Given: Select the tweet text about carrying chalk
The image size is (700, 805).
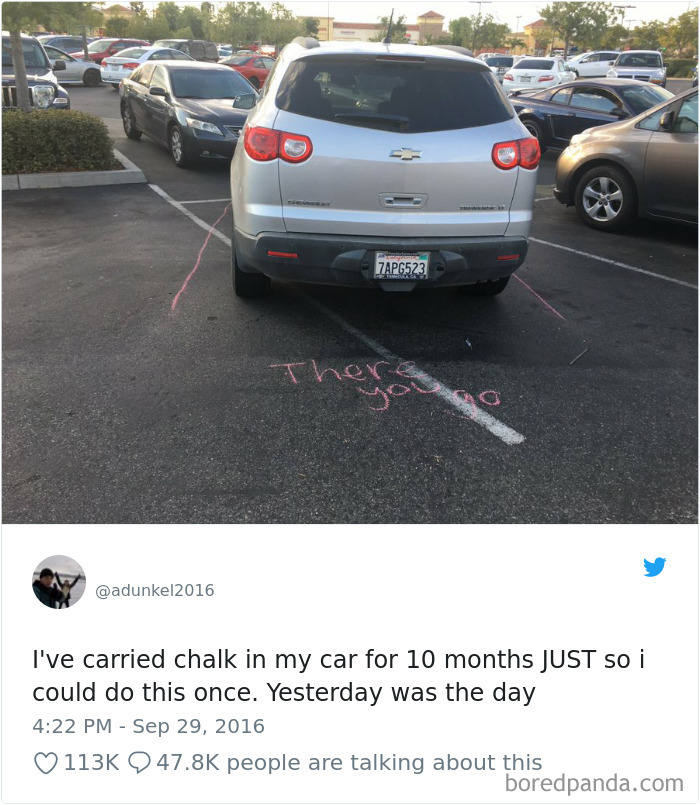Looking at the screenshot, I should click(x=338, y=676).
